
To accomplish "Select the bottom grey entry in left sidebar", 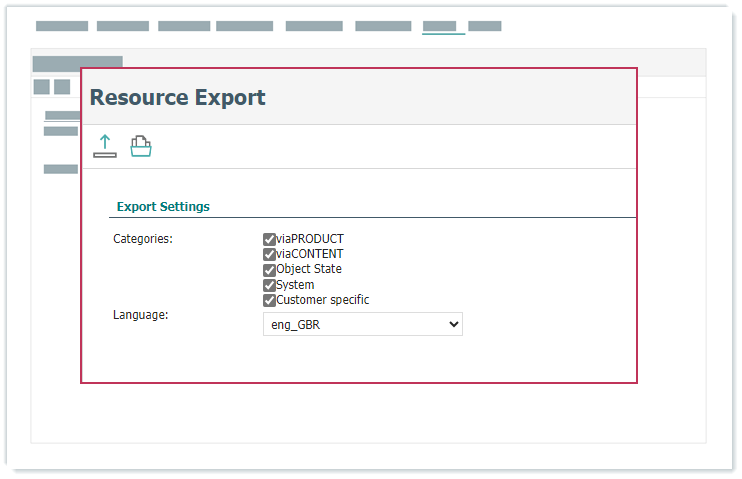I will (61, 169).
